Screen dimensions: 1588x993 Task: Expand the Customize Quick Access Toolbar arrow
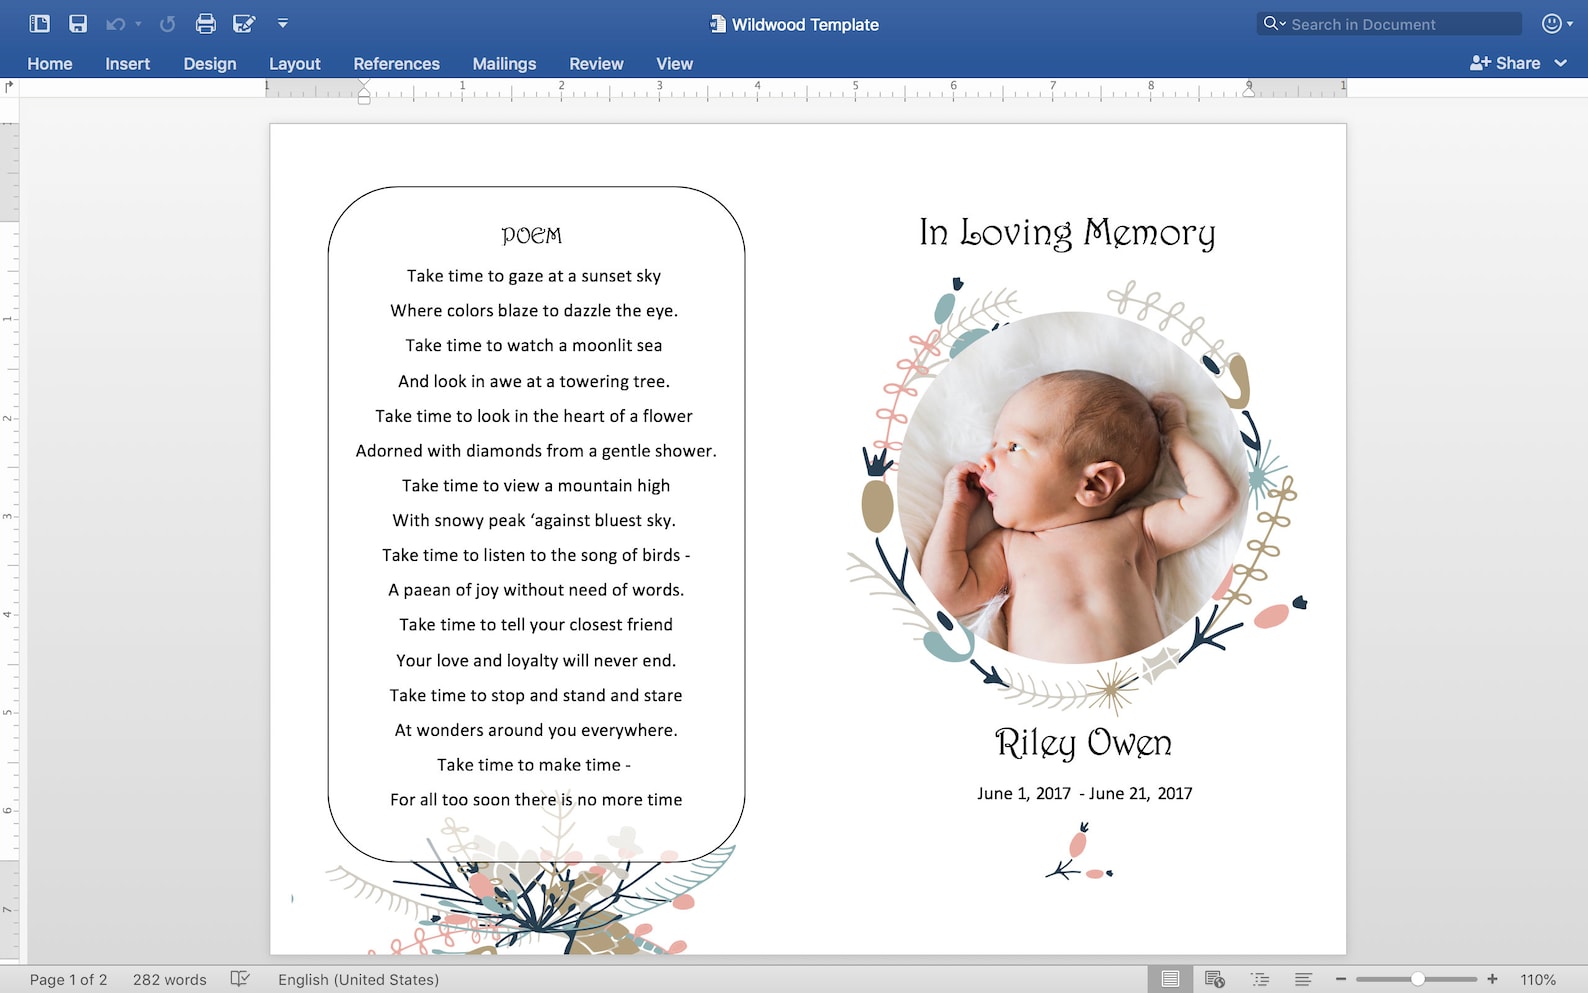pos(283,23)
